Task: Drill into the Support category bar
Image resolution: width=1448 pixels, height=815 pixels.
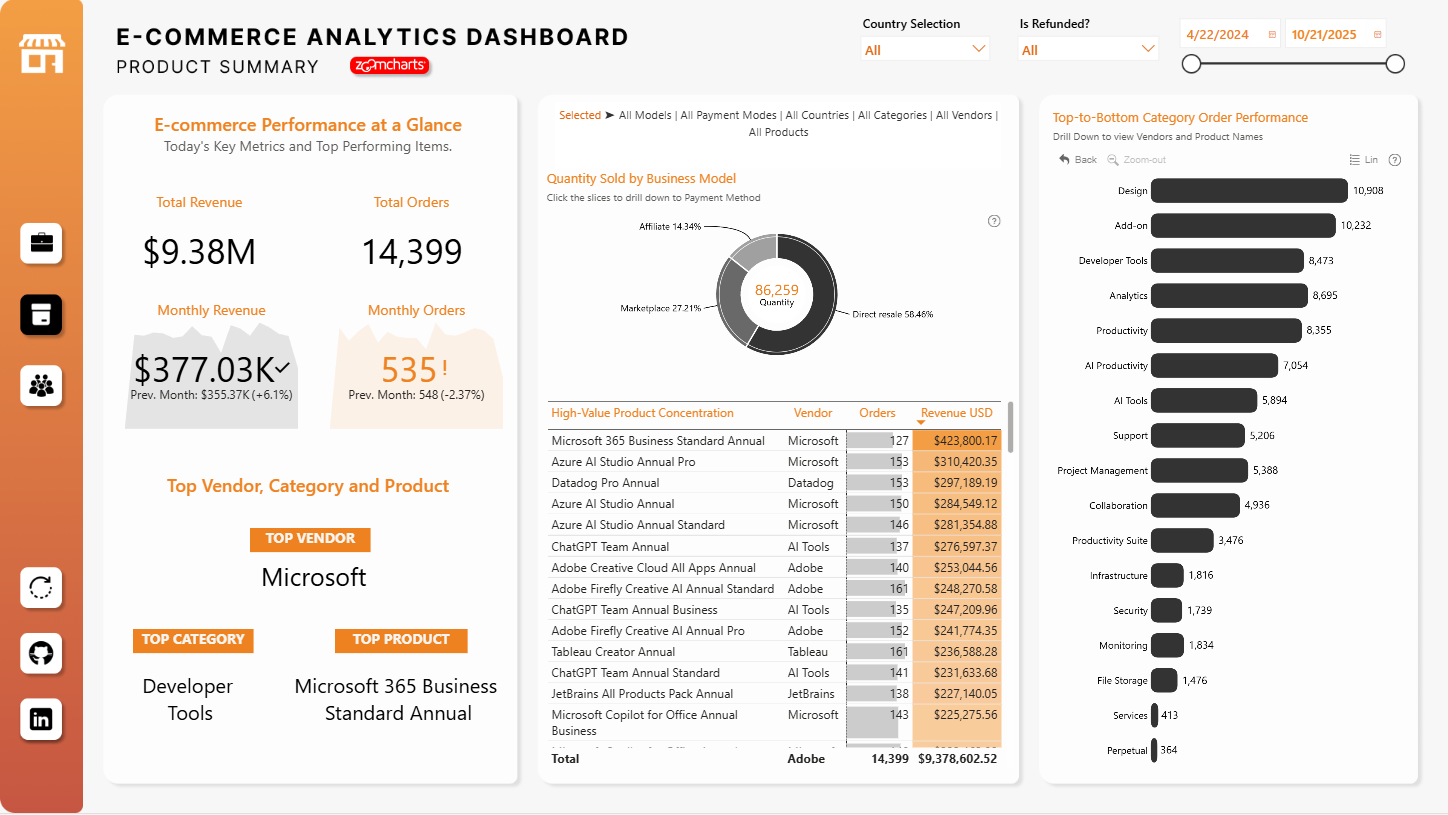Action: (1198, 435)
